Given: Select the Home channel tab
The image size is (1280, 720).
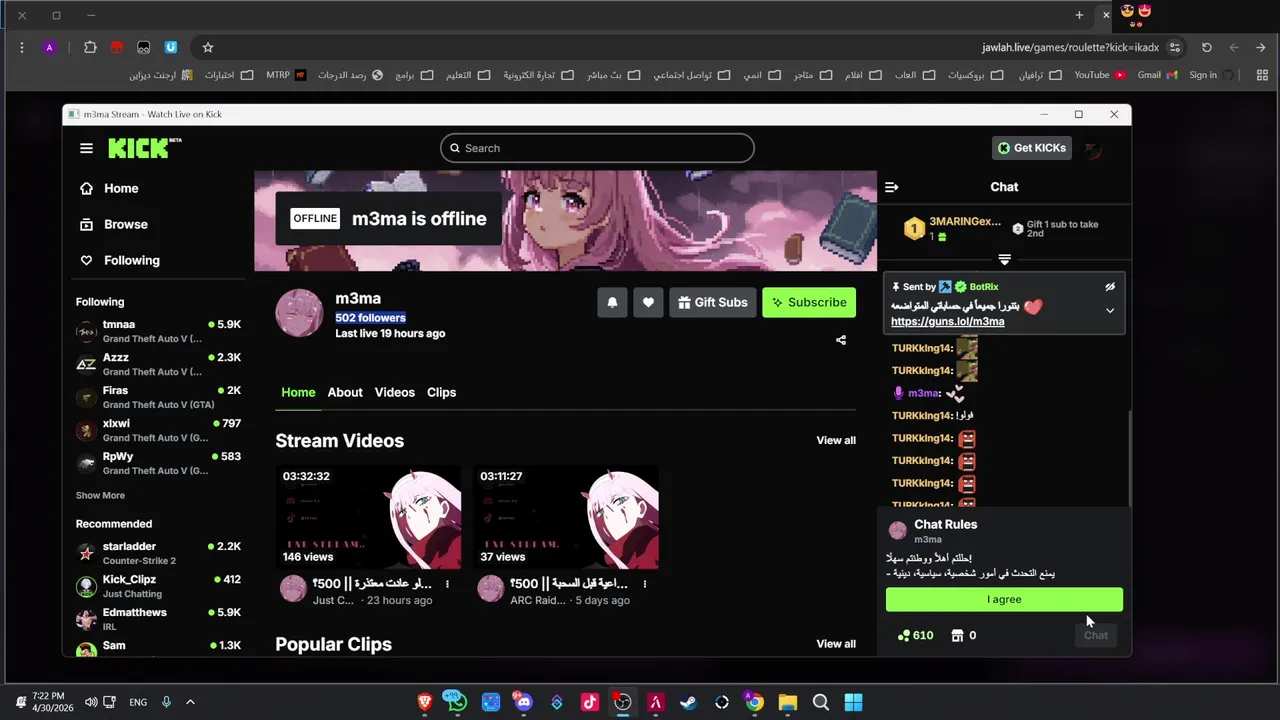Looking at the screenshot, I should pos(298,392).
